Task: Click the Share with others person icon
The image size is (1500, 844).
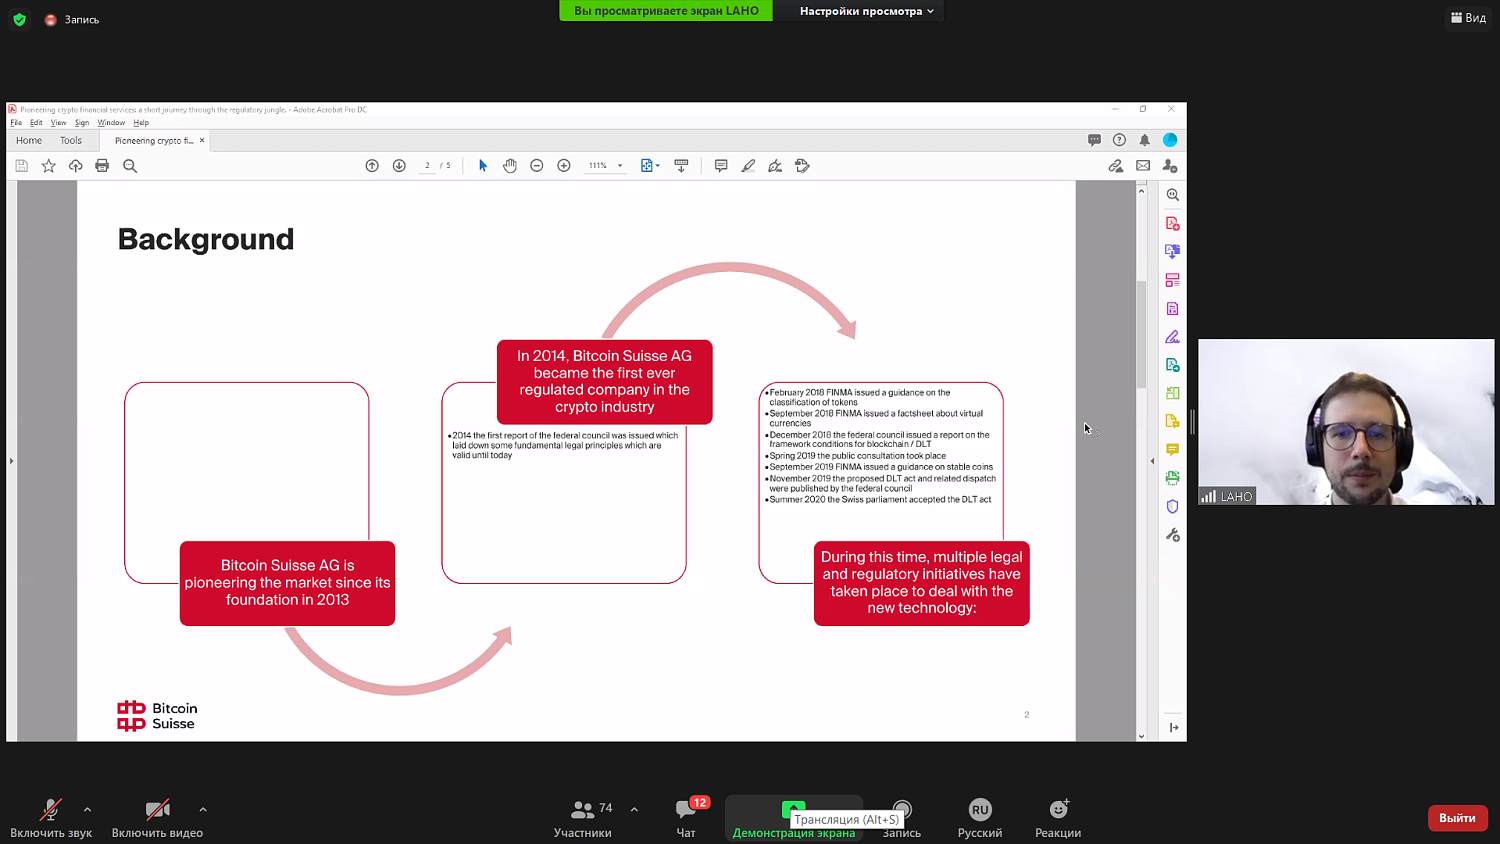Action: click(1170, 166)
